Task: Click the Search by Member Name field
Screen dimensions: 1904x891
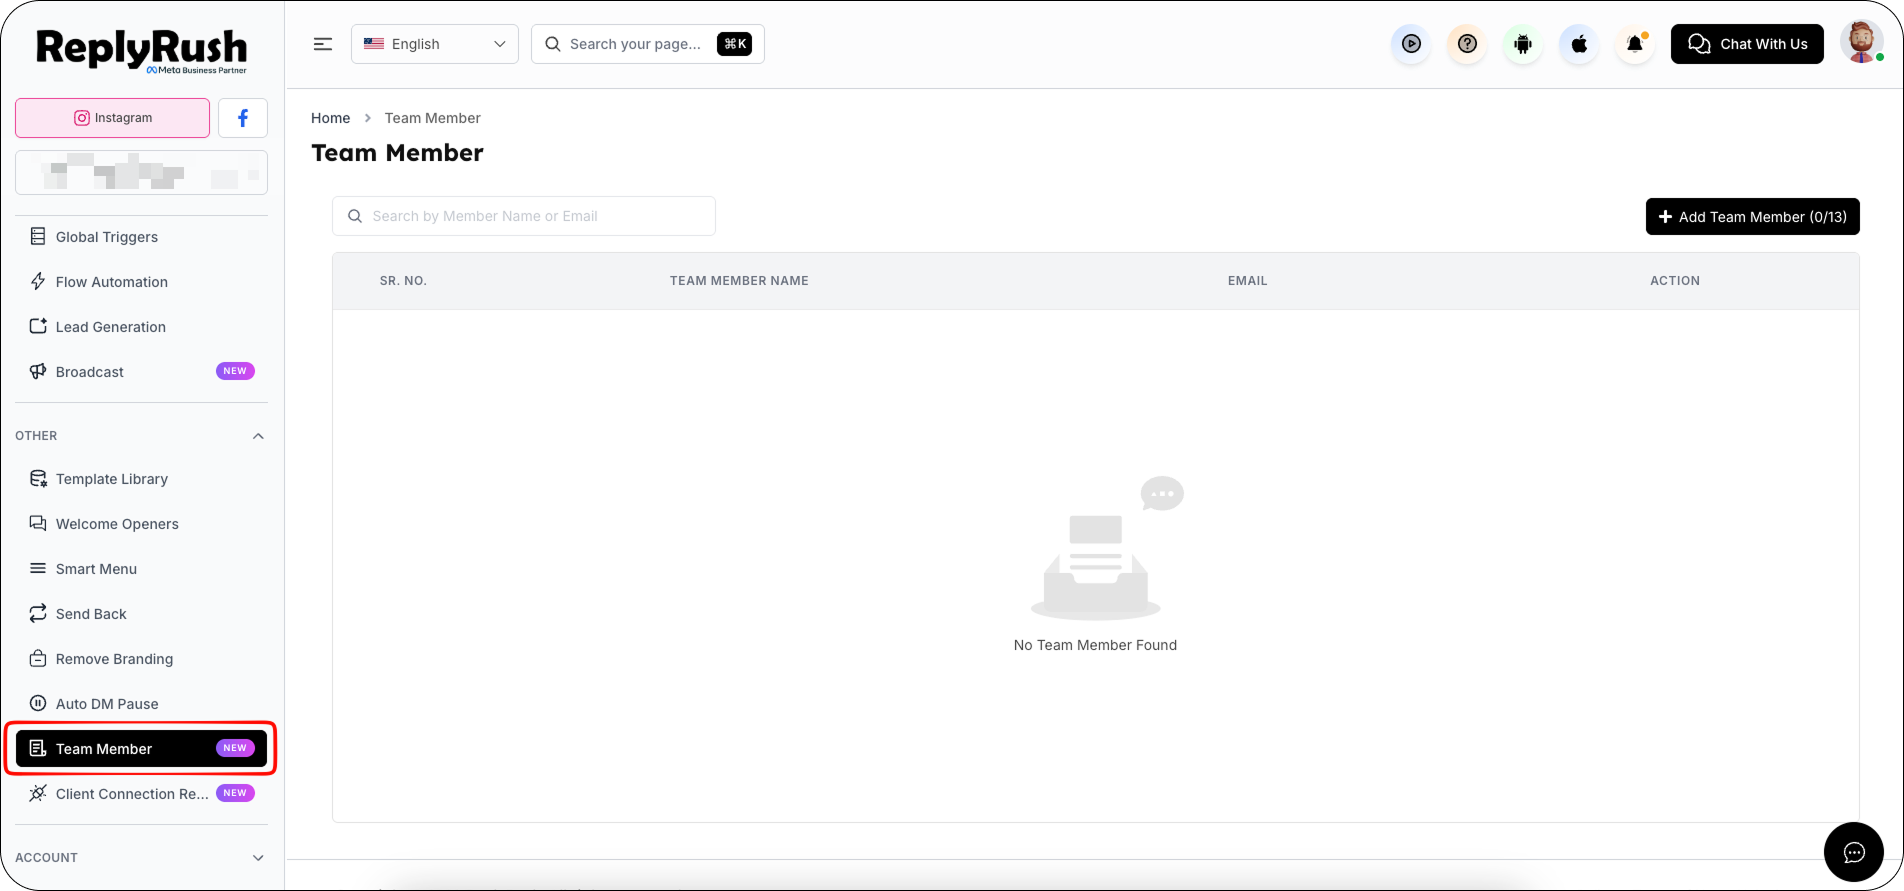Action: tap(524, 216)
